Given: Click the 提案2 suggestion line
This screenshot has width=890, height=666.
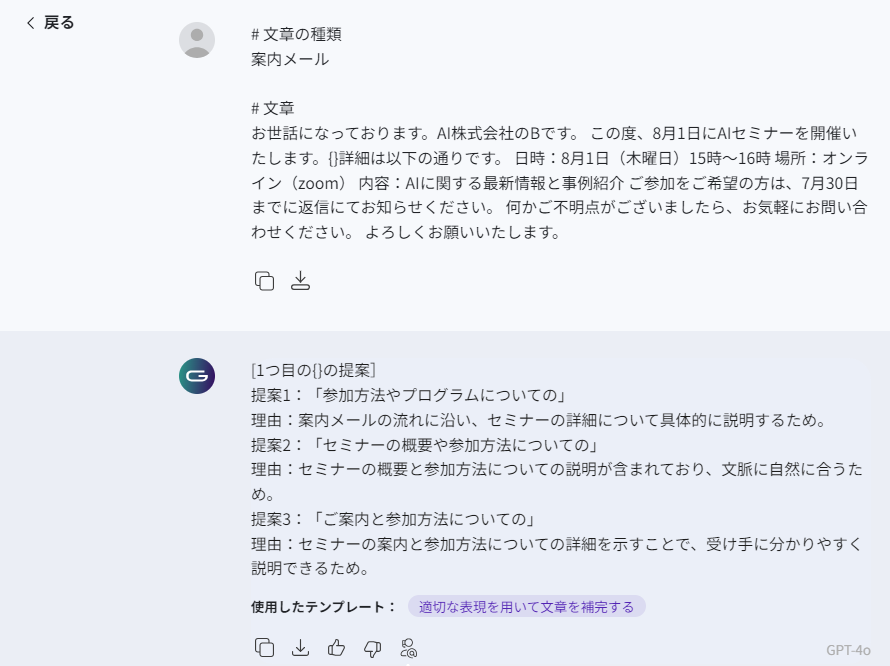Looking at the screenshot, I should (425, 444).
